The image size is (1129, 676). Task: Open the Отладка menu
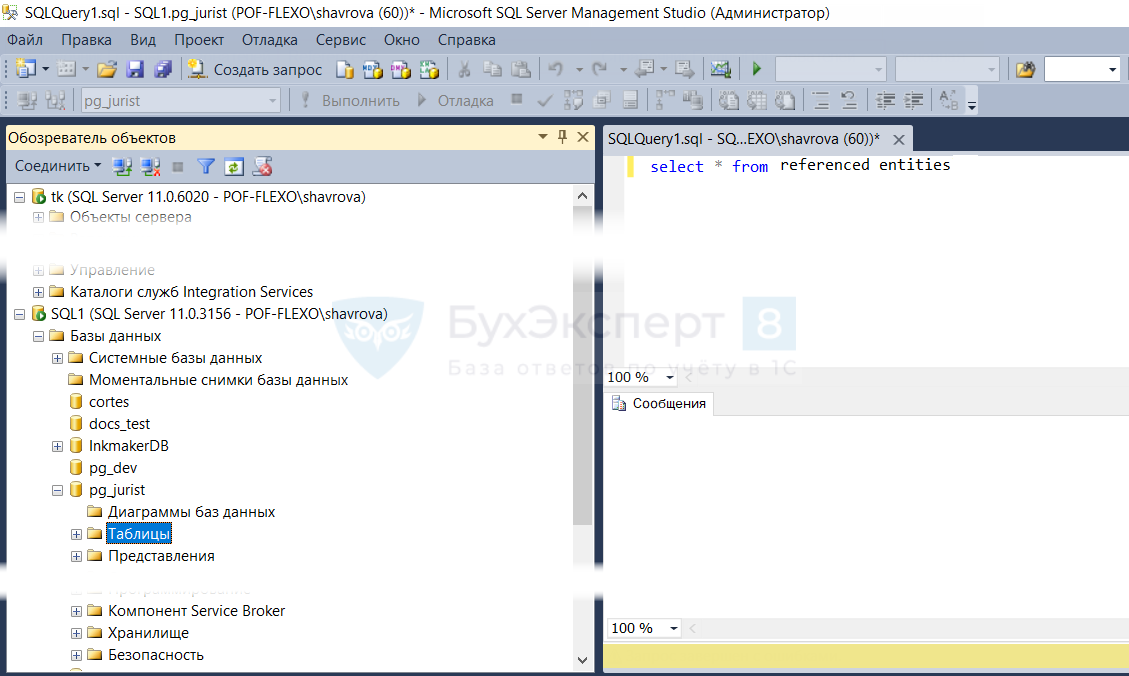(270, 40)
